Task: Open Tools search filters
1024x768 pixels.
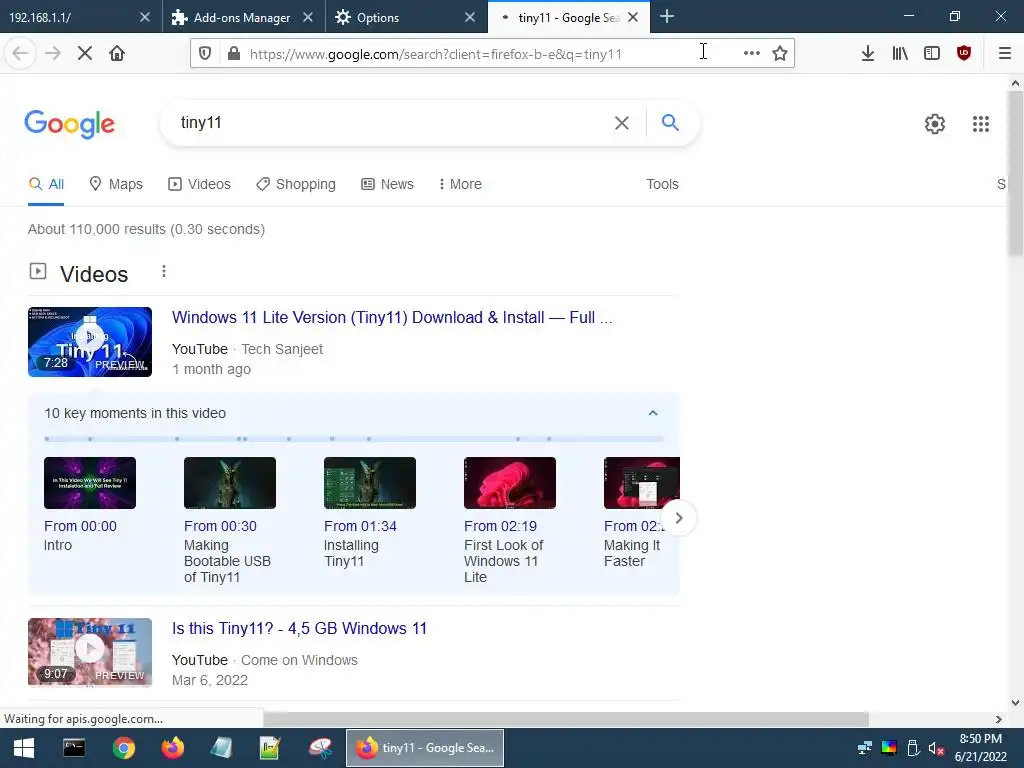Action: (662, 184)
